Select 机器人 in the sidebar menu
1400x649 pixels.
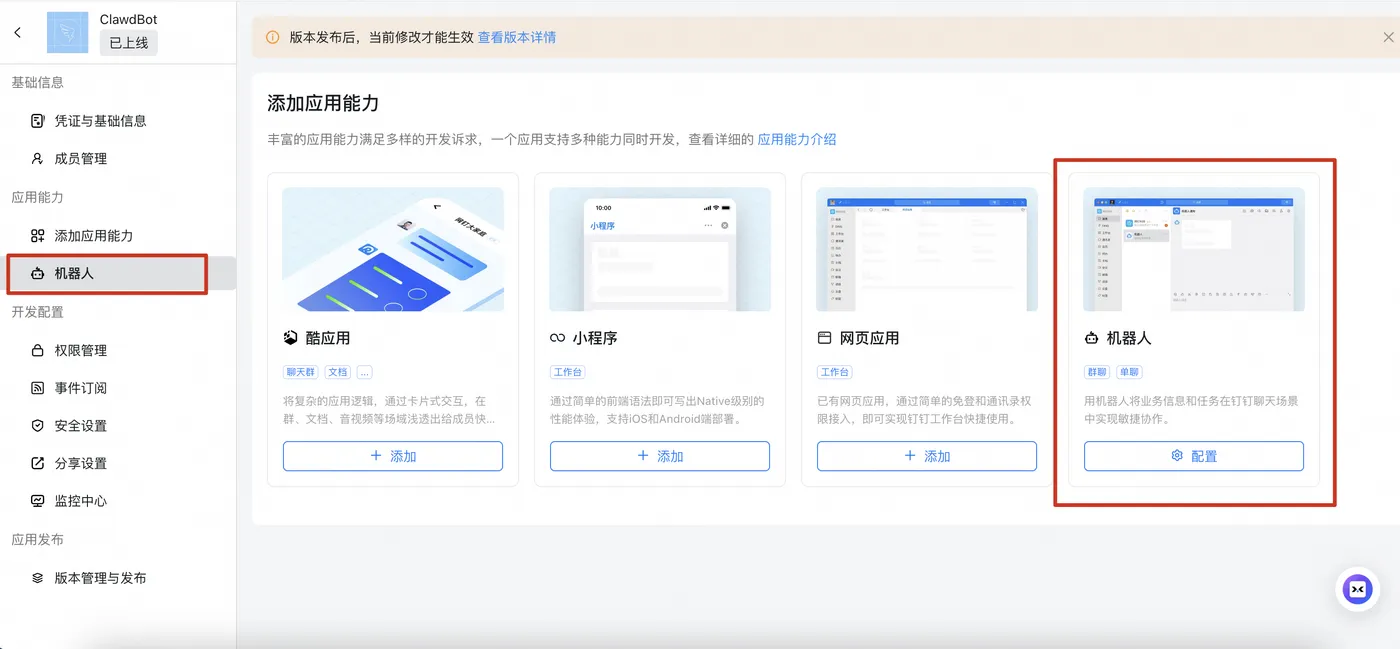tap(118, 274)
